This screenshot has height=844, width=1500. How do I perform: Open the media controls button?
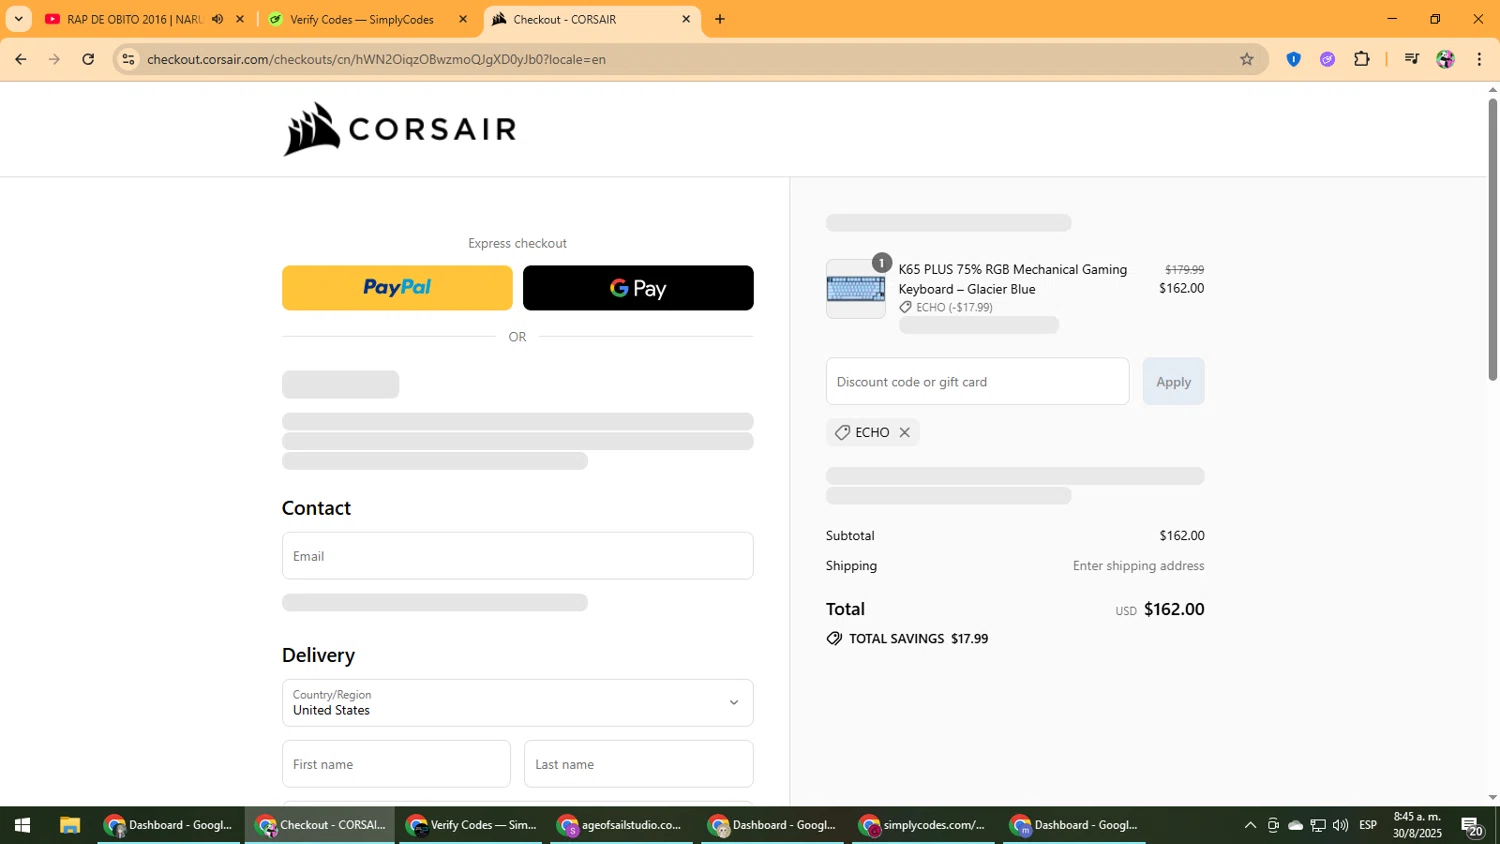pyautogui.click(x=1411, y=59)
